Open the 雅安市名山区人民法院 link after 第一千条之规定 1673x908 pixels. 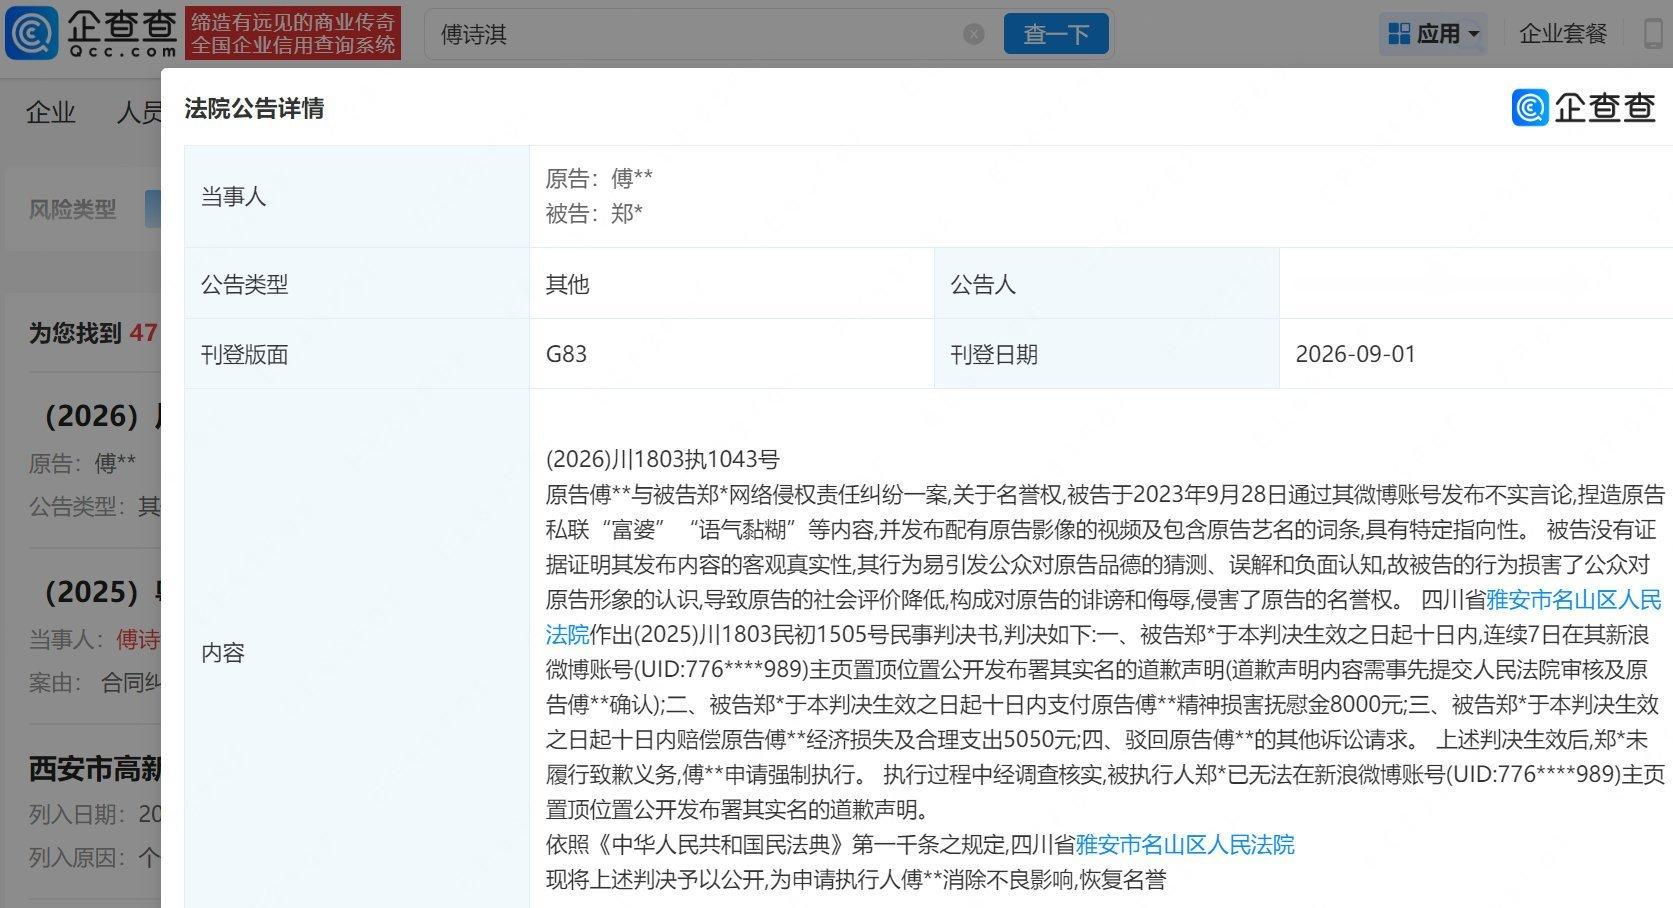[x=1185, y=845]
